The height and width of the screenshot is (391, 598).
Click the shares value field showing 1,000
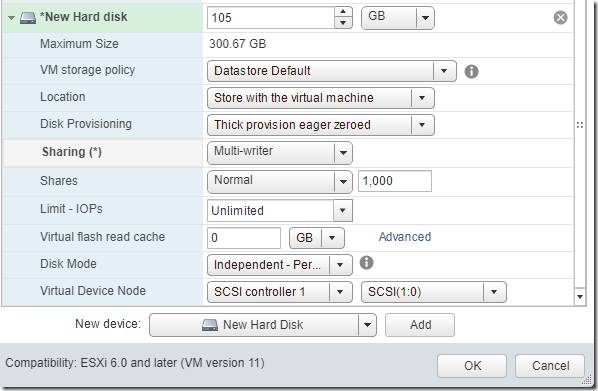pyautogui.click(x=395, y=181)
